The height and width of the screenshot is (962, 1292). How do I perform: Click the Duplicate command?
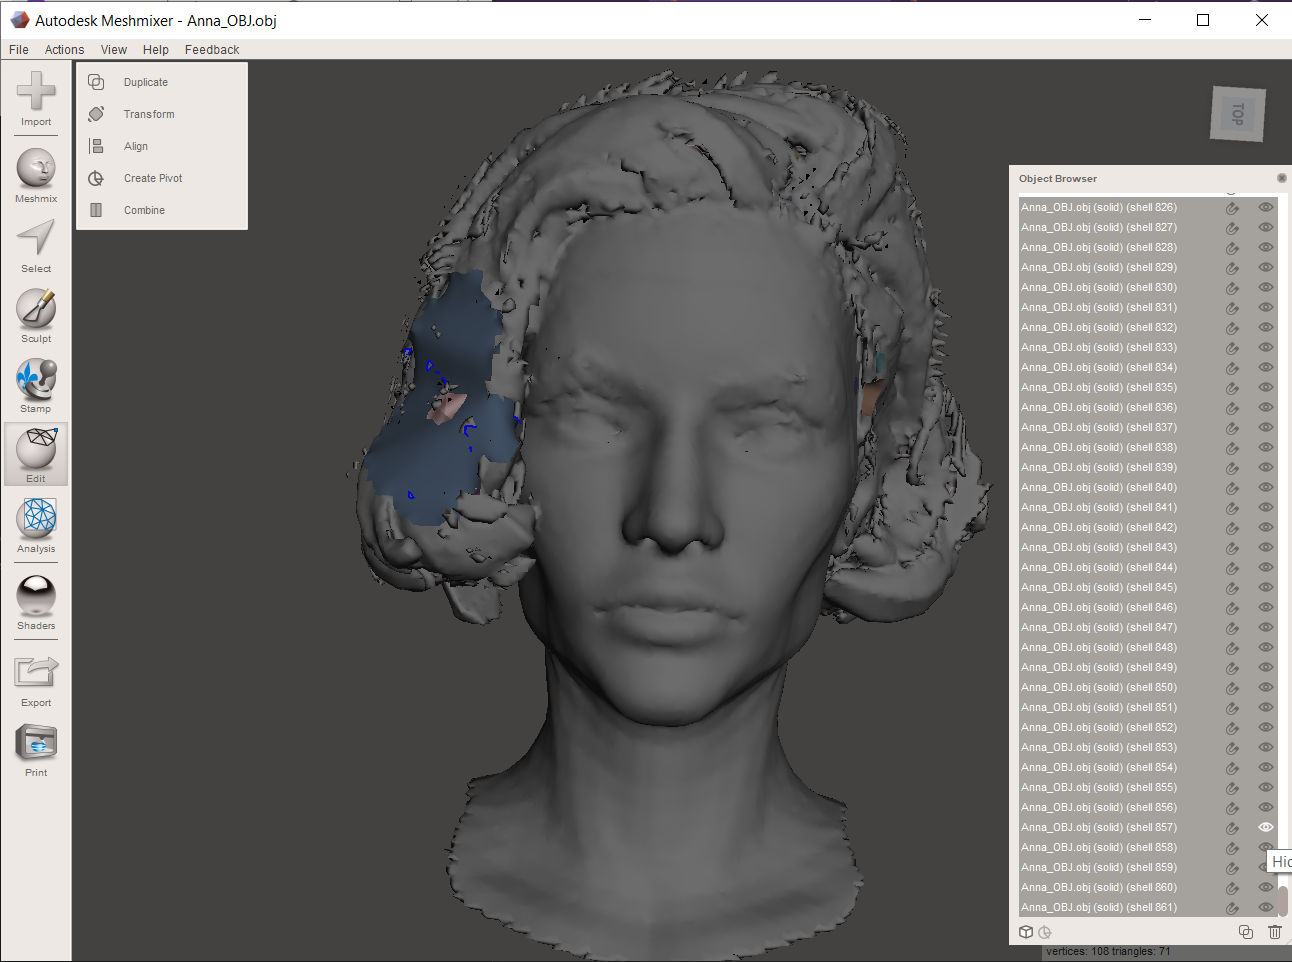click(144, 81)
